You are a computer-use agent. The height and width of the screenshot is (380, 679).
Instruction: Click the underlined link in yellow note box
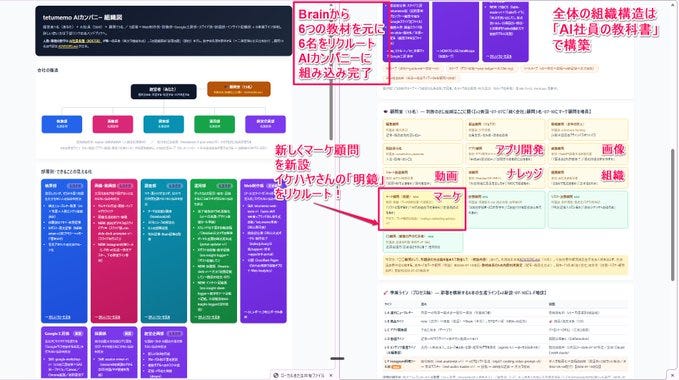click(x=530, y=260)
